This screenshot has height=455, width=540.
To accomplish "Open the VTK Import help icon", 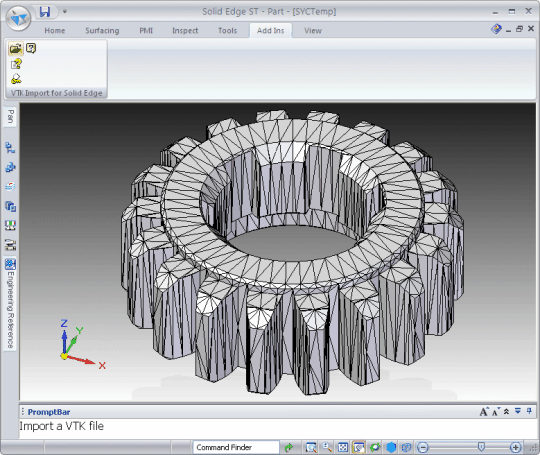I will click(x=31, y=48).
